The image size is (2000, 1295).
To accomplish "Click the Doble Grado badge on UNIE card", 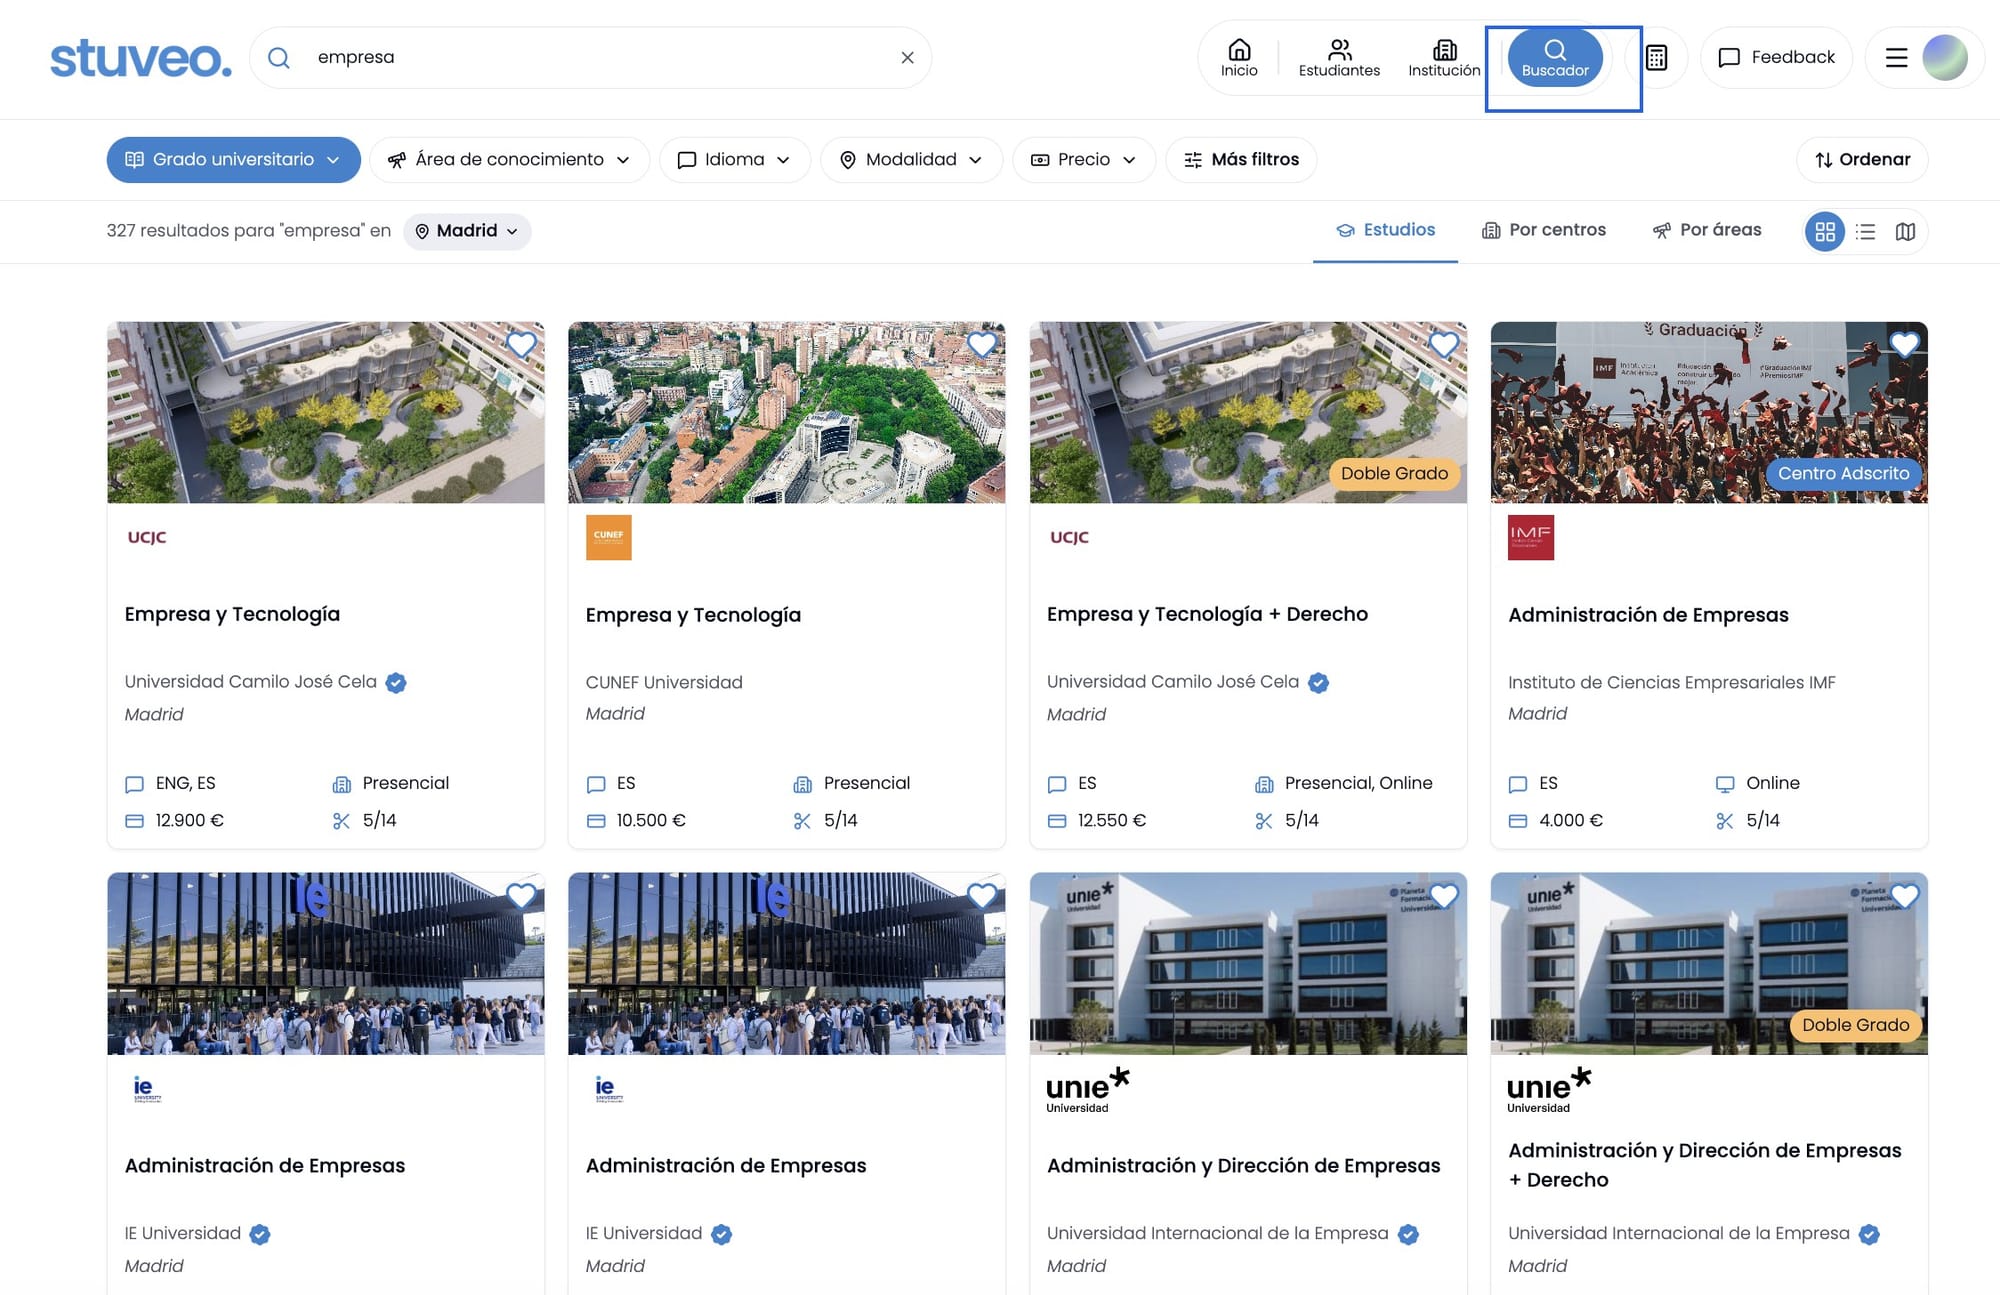I will [x=1855, y=1025].
